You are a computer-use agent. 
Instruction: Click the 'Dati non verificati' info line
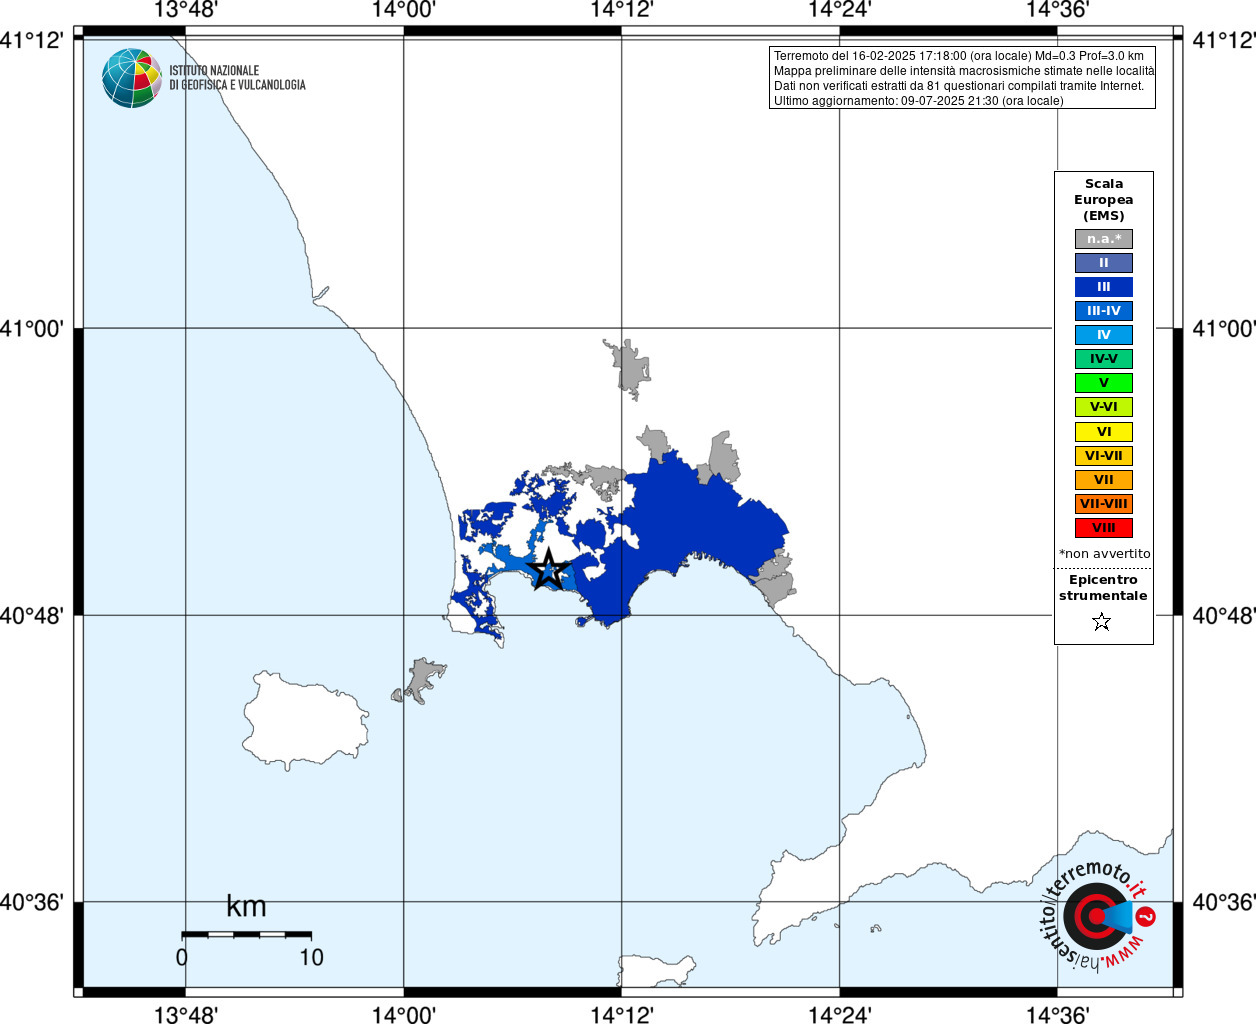959,86
